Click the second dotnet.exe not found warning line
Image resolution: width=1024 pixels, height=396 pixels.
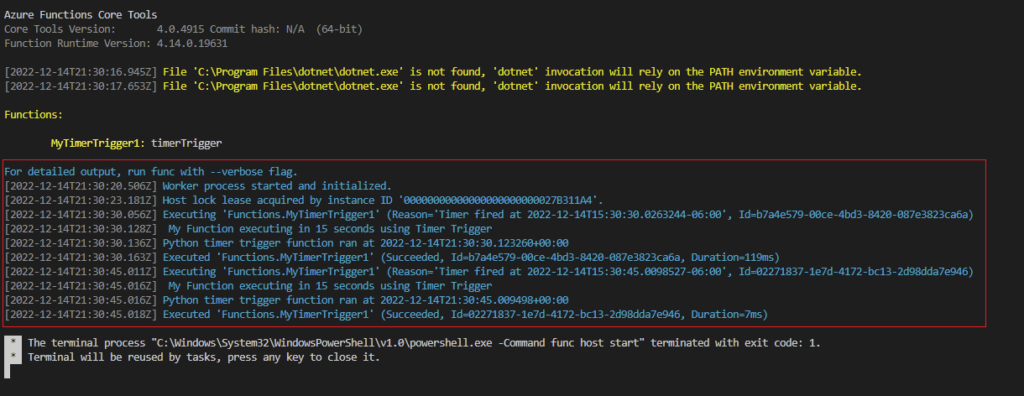click(433, 86)
